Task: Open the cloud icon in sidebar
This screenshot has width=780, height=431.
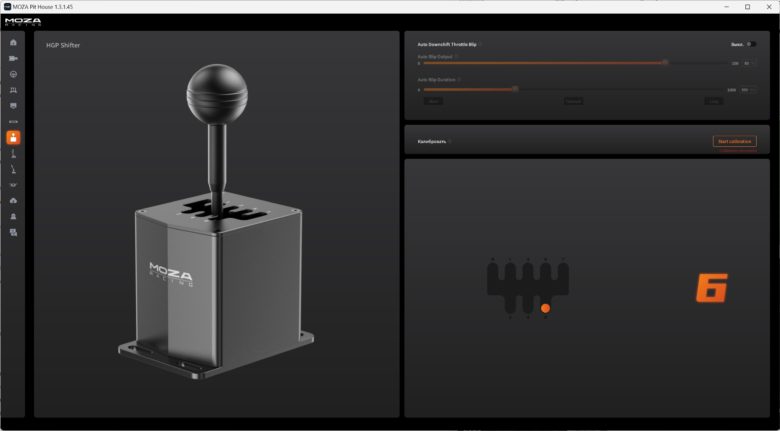Action: (13, 200)
